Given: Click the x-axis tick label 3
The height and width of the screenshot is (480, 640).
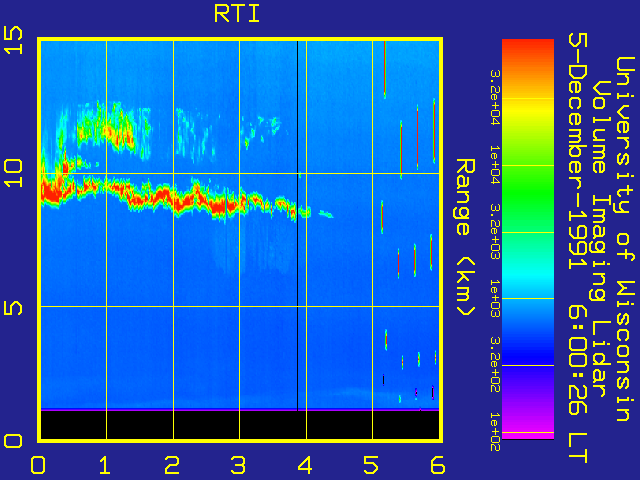Looking at the screenshot, I should 238,465.
